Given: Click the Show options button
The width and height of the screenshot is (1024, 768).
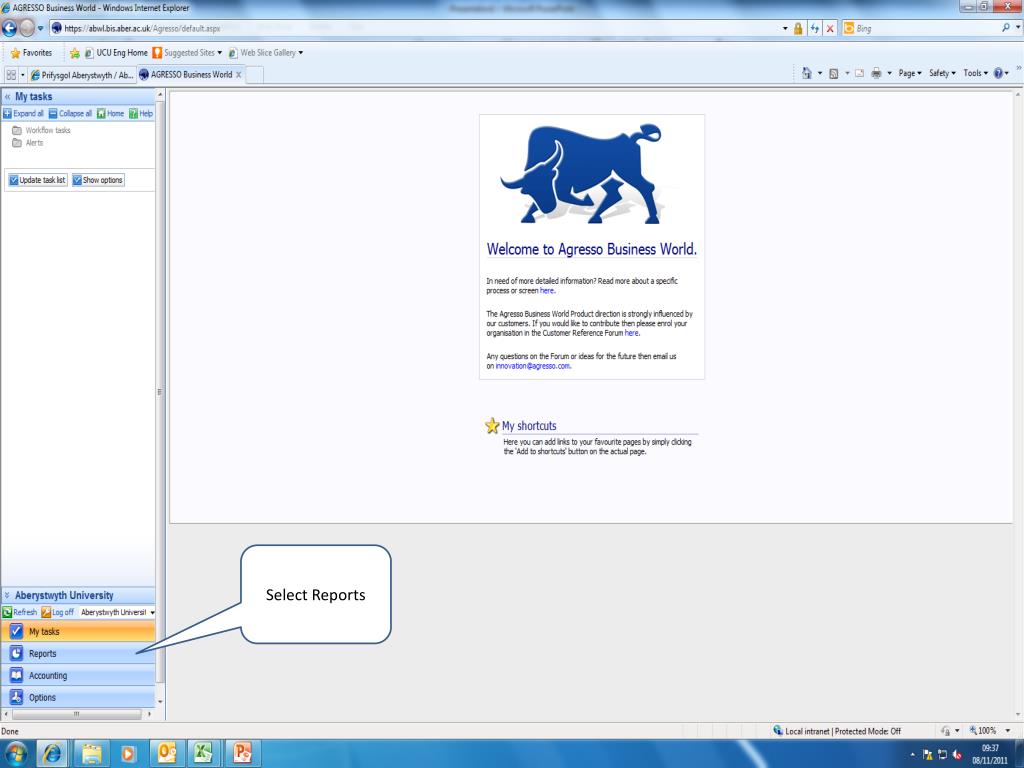Looking at the screenshot, I should pos(97,180).
